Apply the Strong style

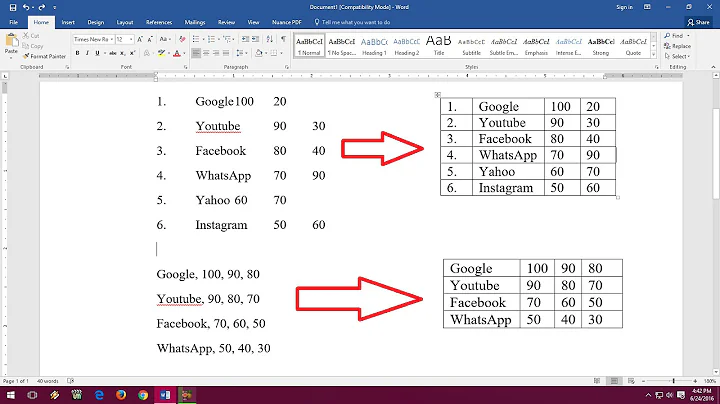pos(601,46)
